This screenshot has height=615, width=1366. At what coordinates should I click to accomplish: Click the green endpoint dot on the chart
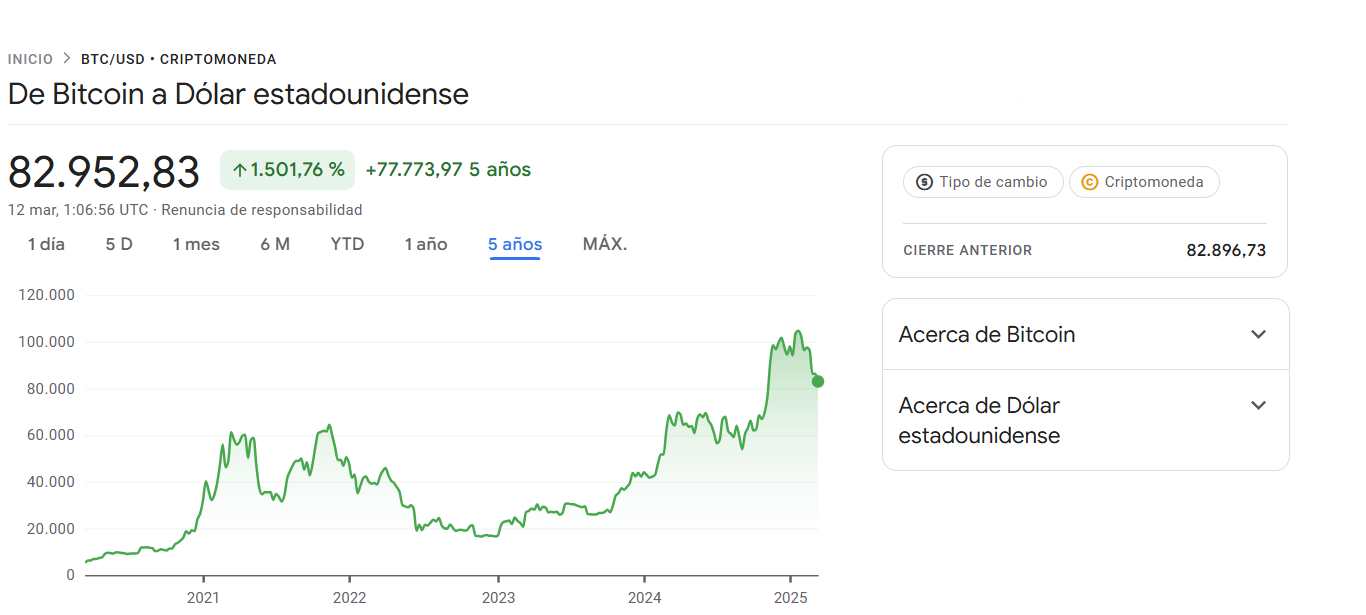[817, 381]
